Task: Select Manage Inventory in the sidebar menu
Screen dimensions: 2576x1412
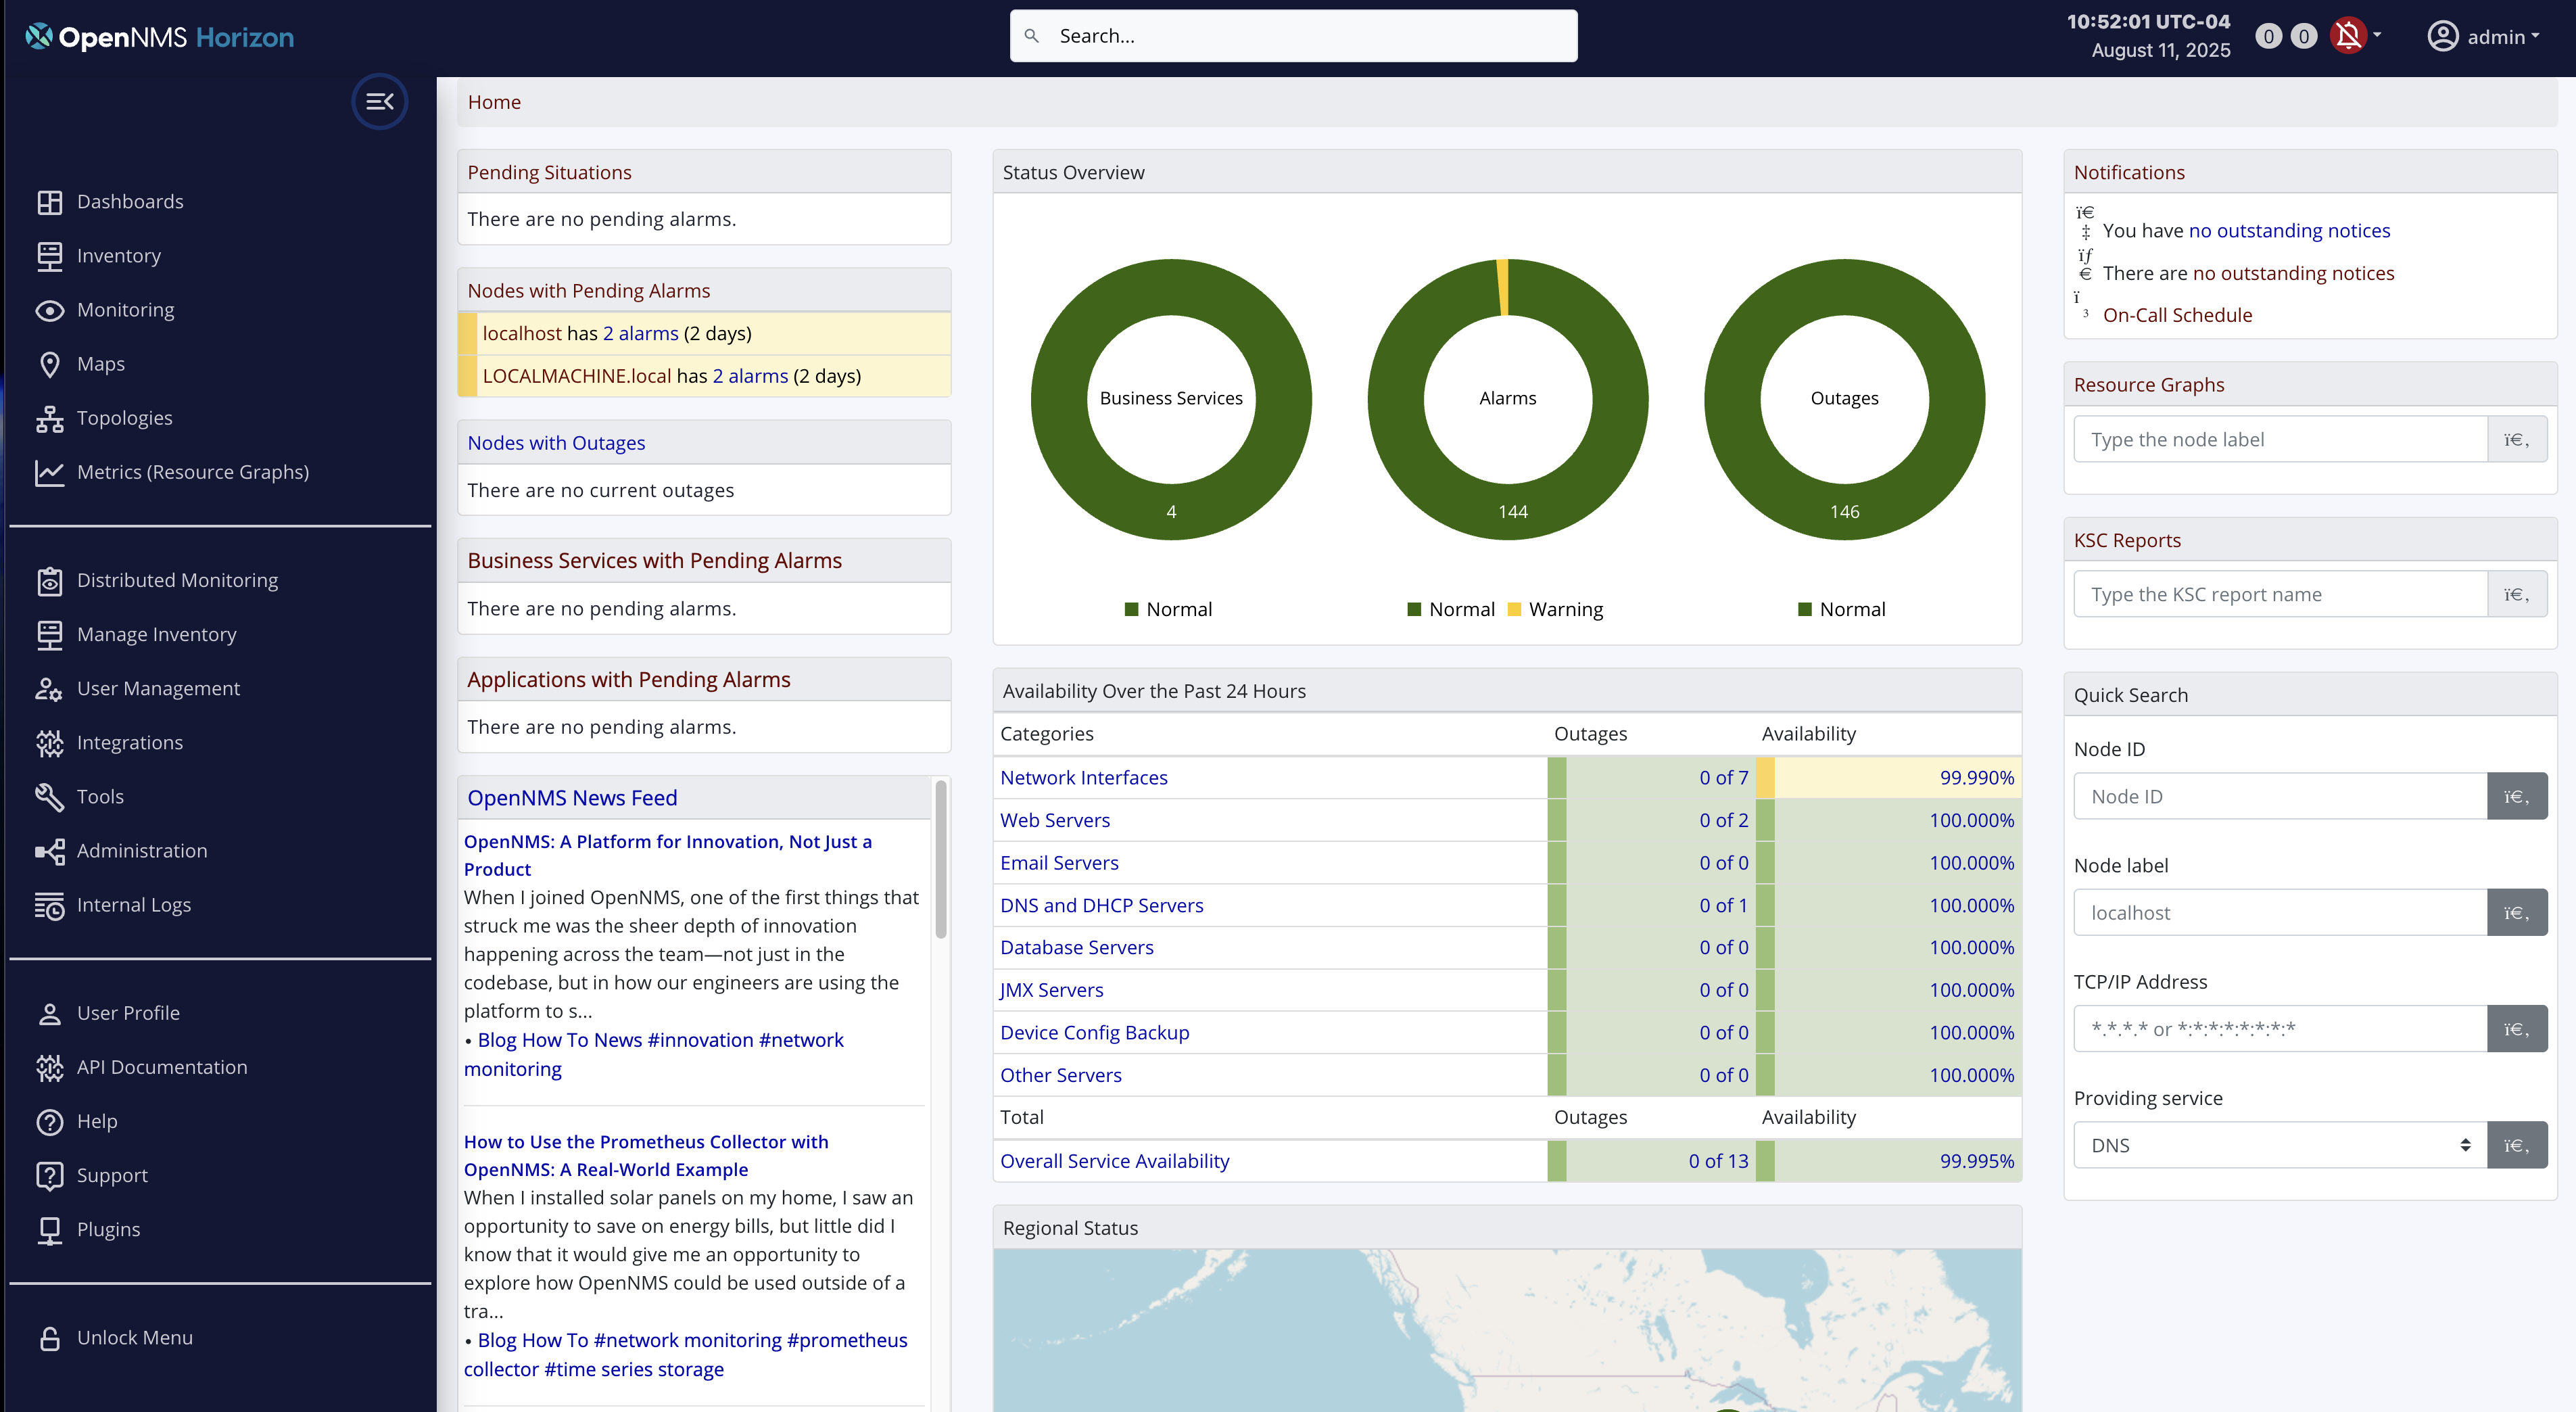Action: [157, 634]
